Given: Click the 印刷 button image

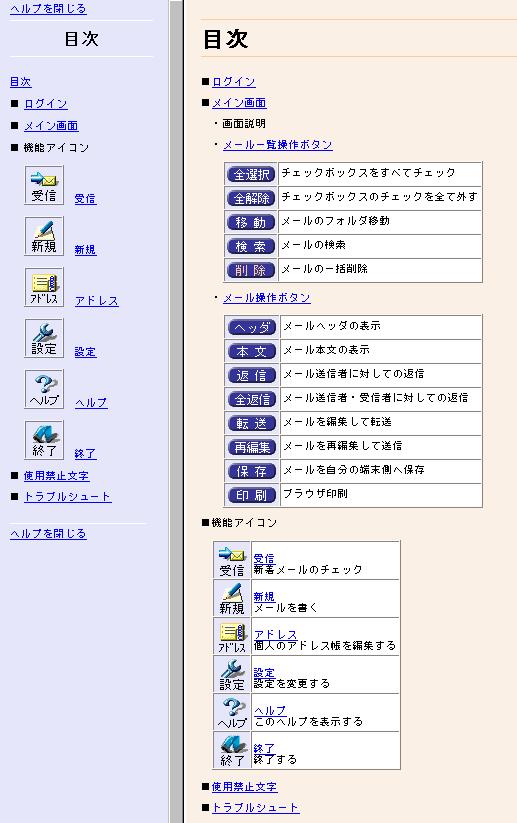Looking at the screenshot, I should click(252, 495).
